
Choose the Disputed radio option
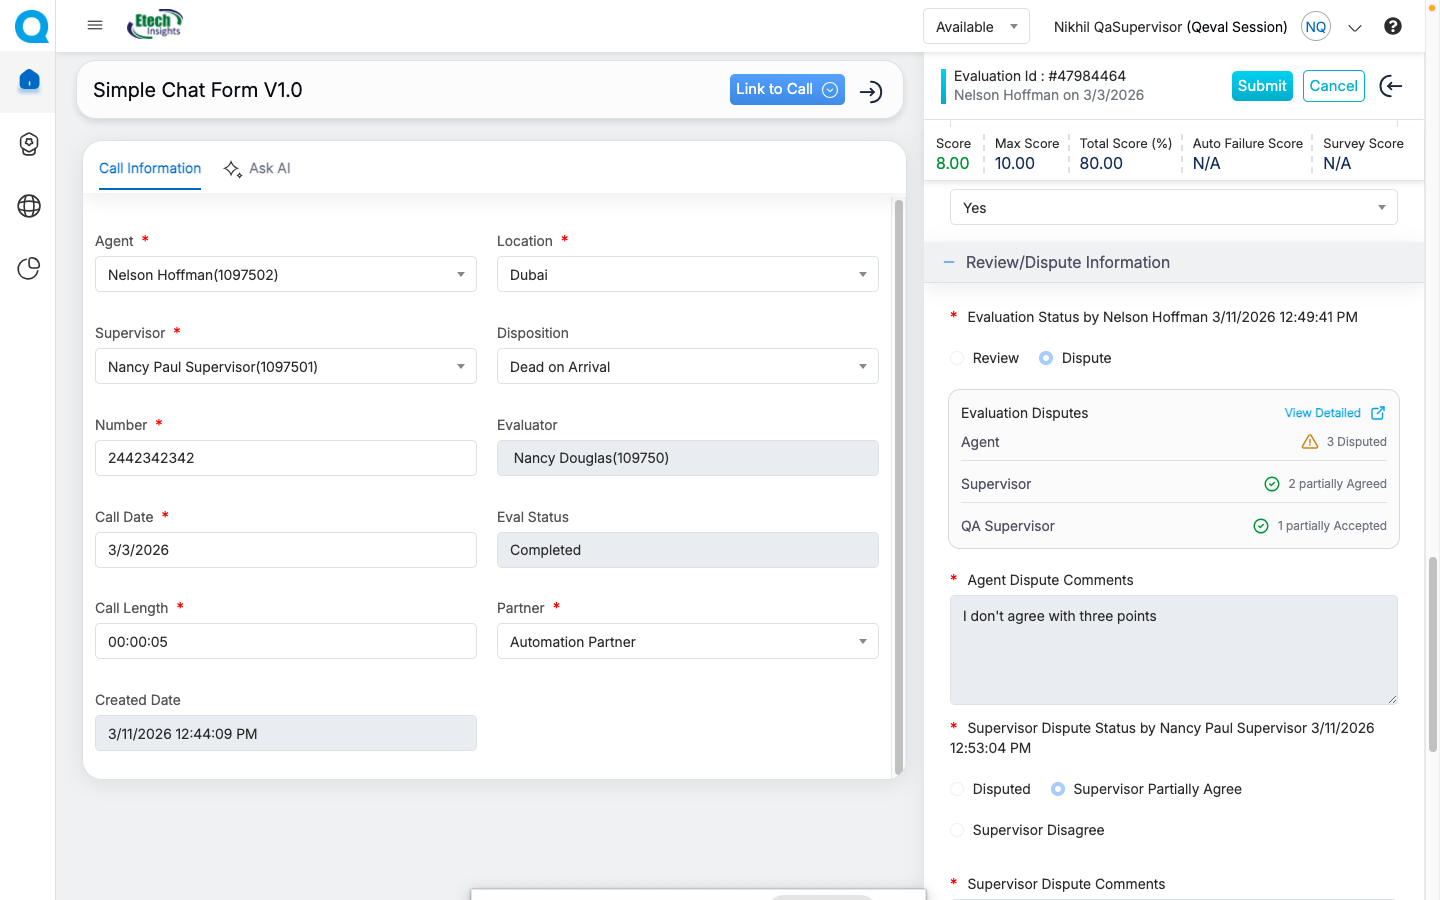(x=958, y=789)
